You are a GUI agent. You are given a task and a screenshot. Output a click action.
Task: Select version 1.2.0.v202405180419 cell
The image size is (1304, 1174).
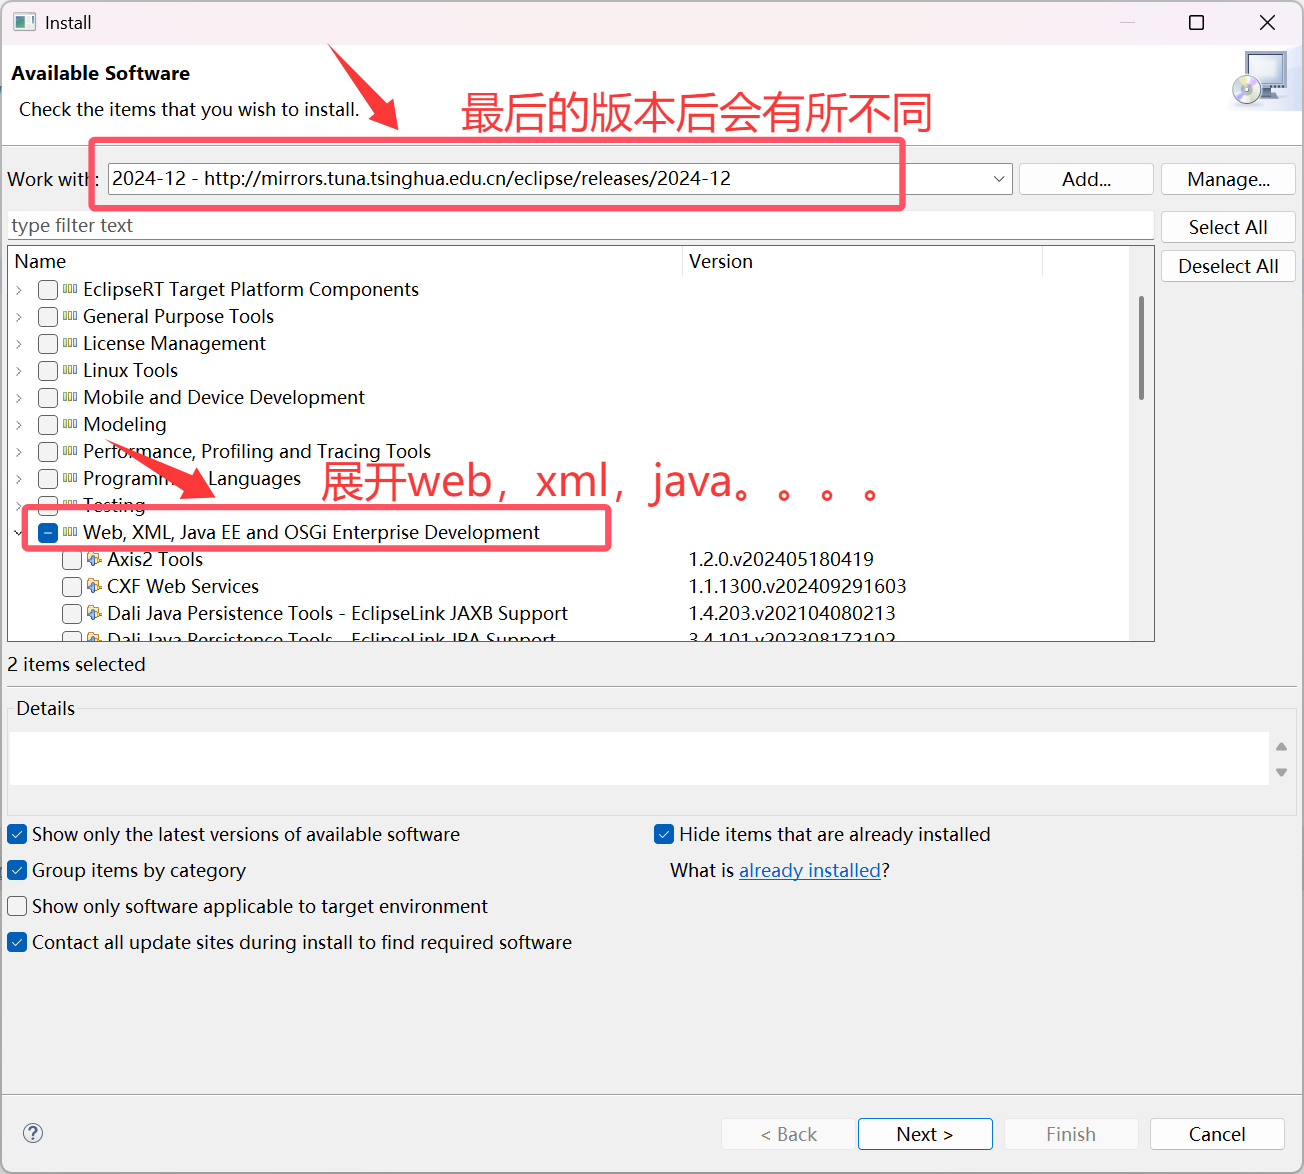[x=781, y=559]
